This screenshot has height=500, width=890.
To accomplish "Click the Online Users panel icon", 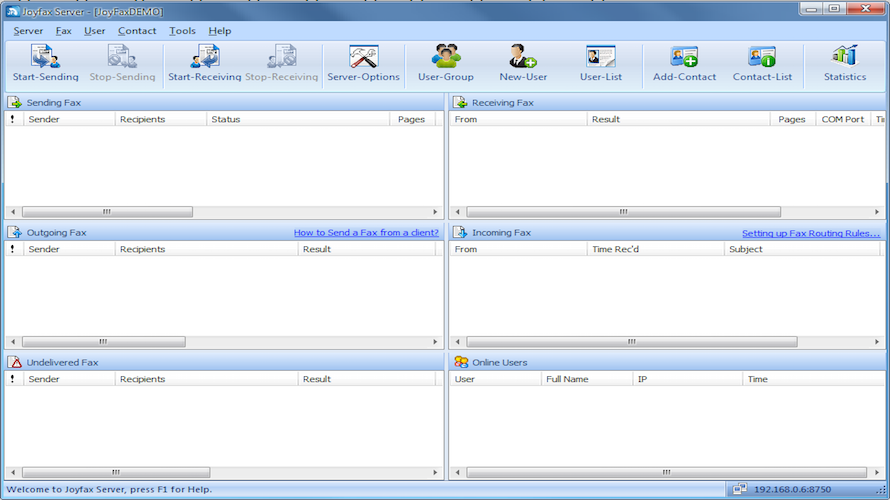I will (461, 362).
